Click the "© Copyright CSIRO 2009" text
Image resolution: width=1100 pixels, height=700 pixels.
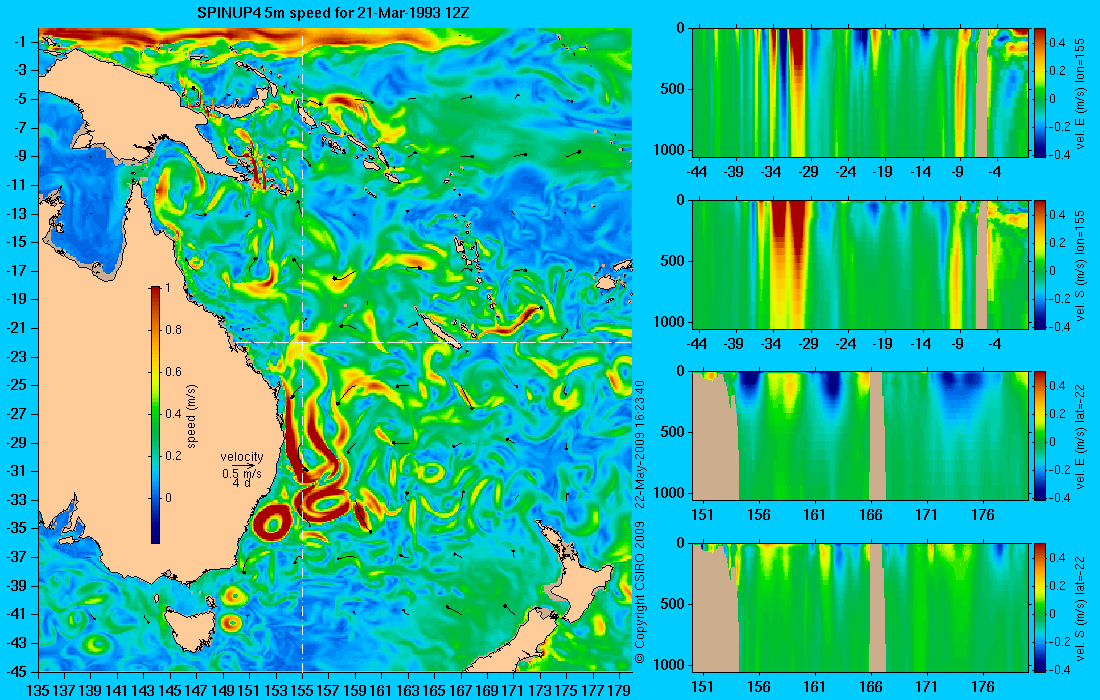[639, 592]
